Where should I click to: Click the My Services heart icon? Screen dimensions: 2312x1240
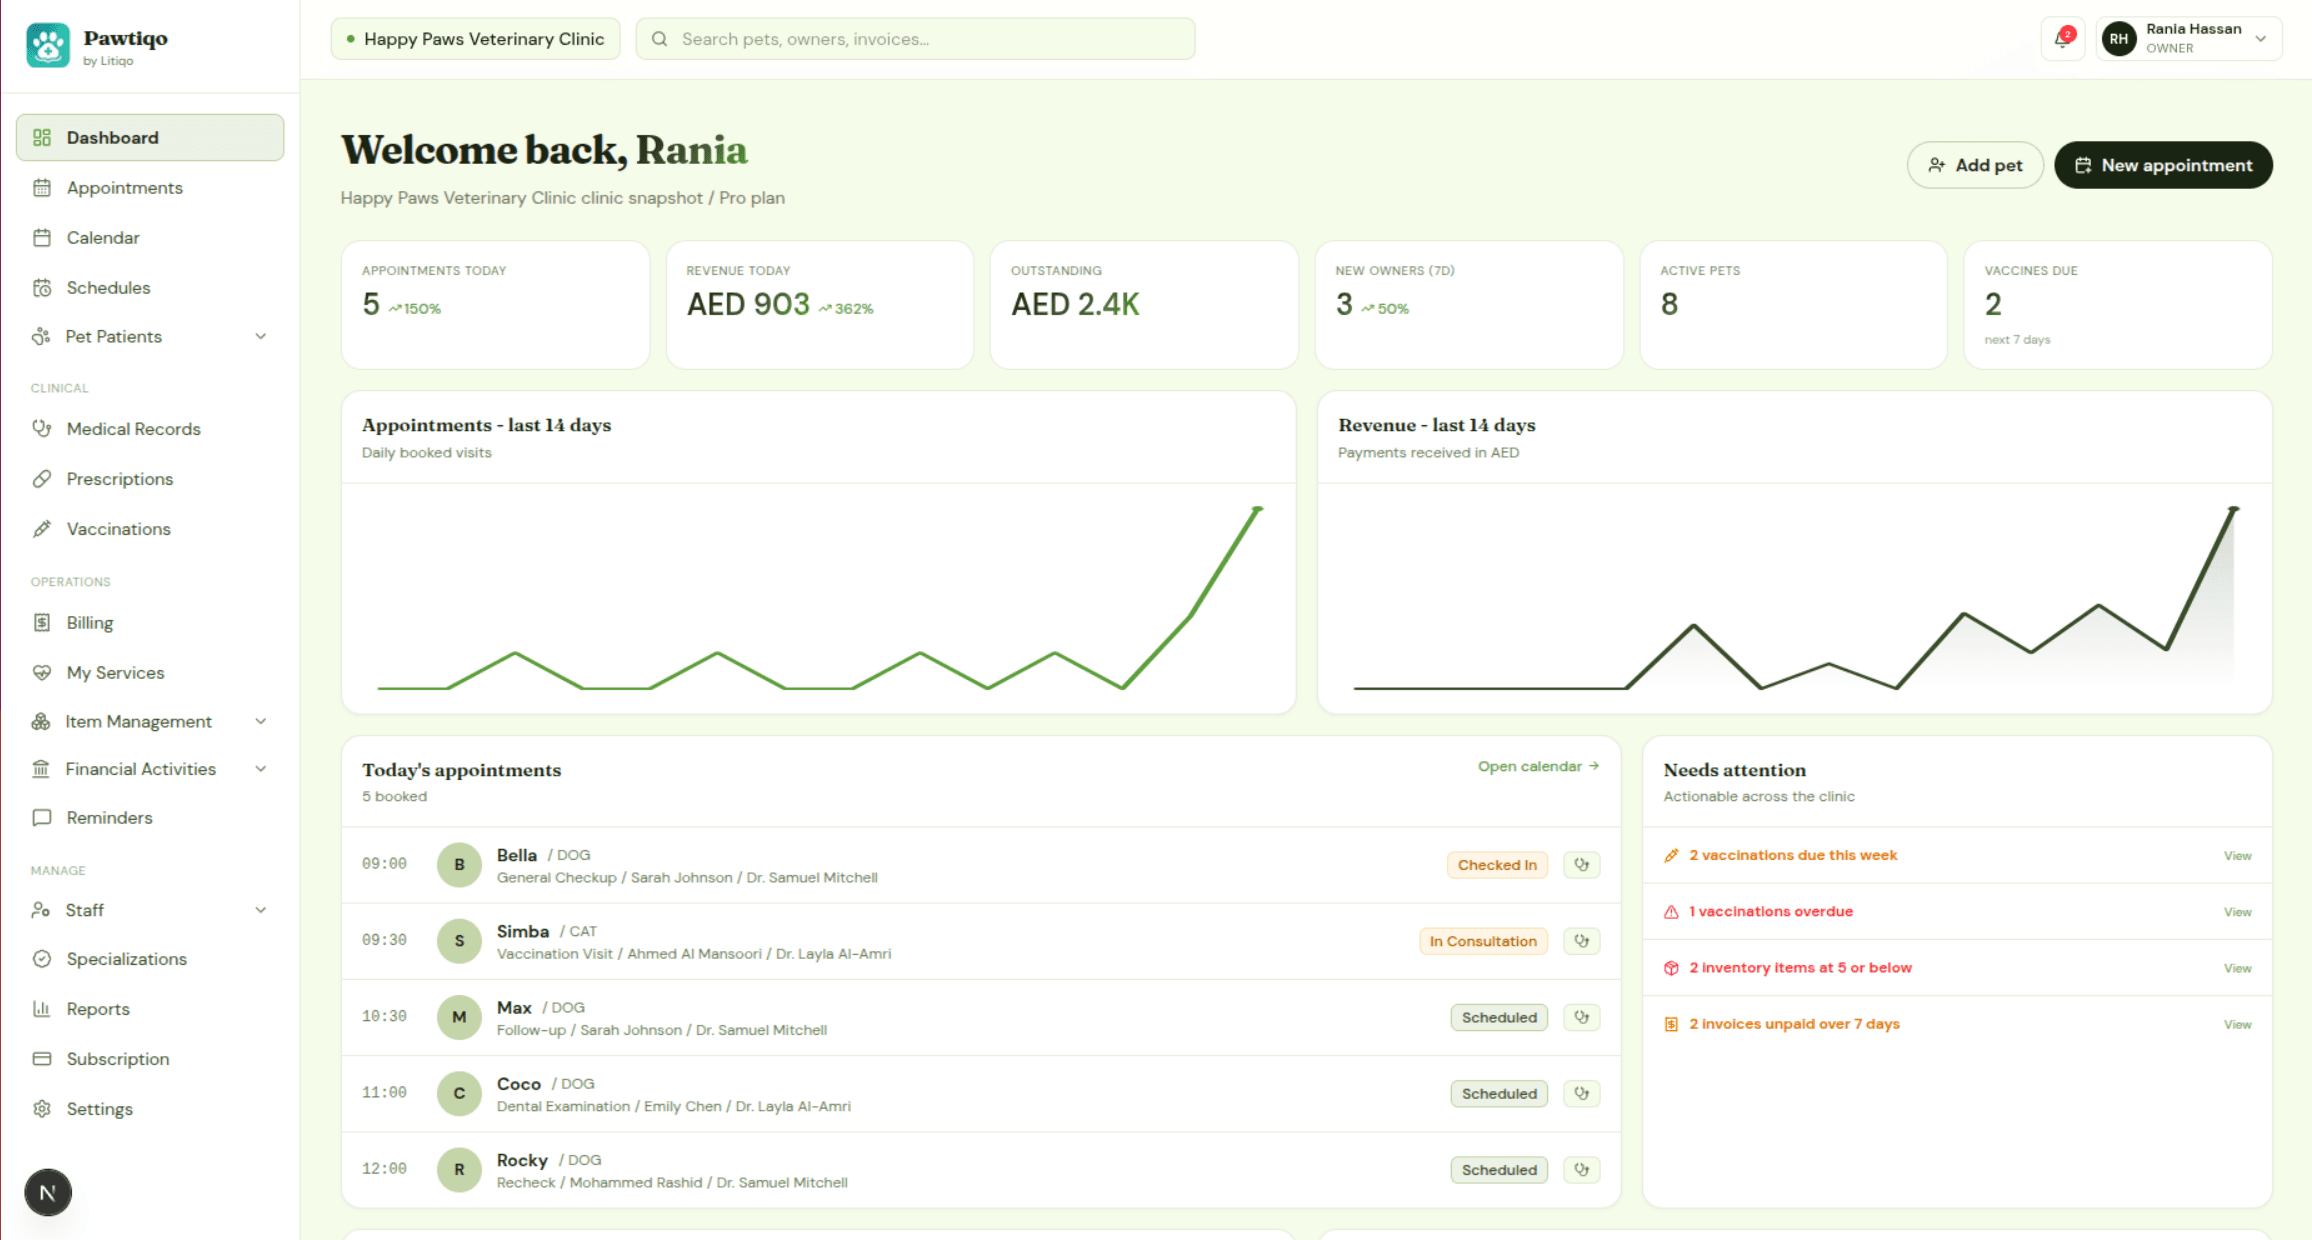click(42, 672)
